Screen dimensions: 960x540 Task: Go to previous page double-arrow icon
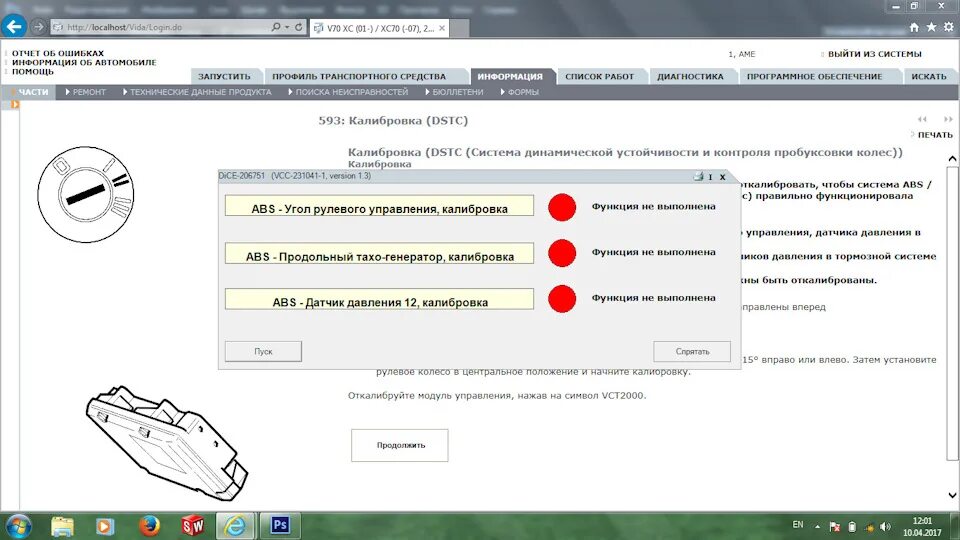[922, 119]
